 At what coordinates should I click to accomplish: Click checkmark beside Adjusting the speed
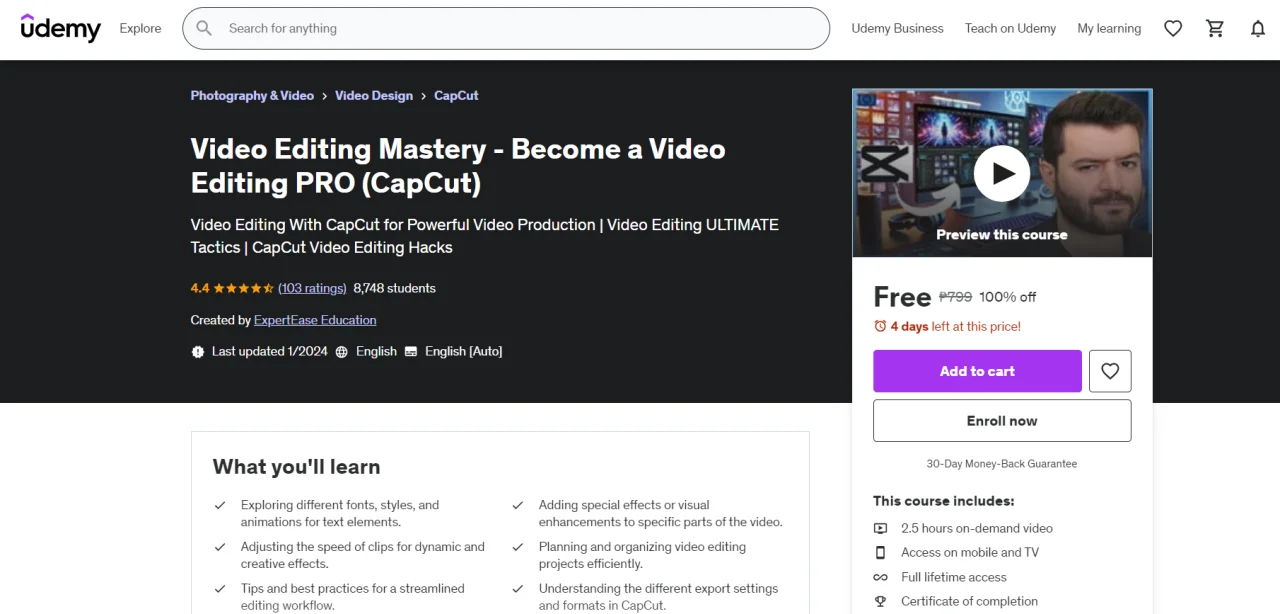(x=220, y=548)
